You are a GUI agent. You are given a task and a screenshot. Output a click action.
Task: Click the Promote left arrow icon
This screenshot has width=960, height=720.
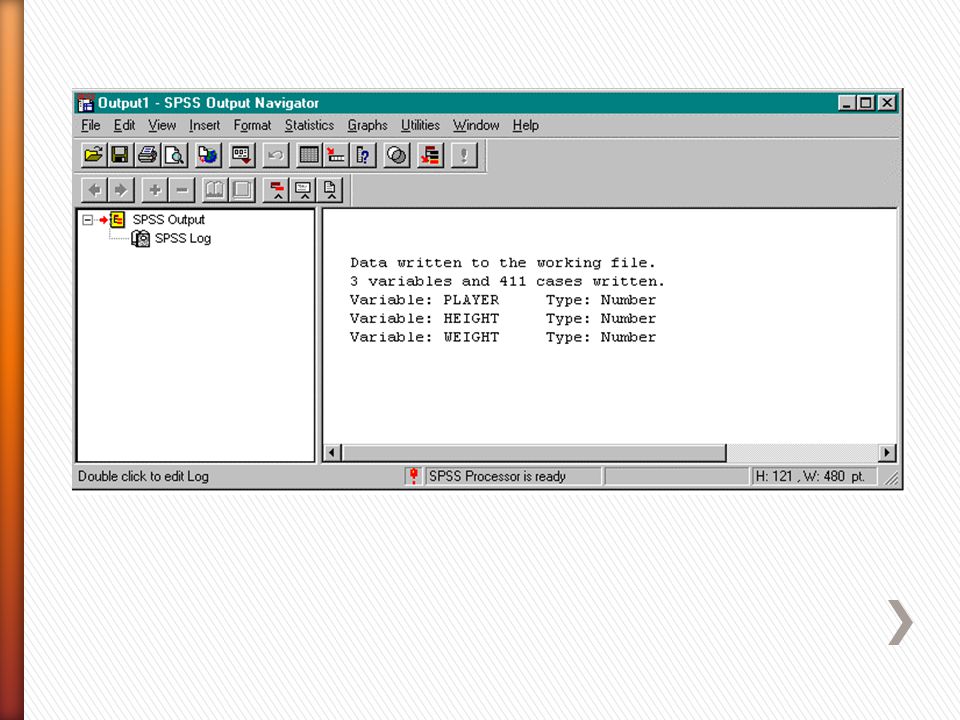(94, 190)
